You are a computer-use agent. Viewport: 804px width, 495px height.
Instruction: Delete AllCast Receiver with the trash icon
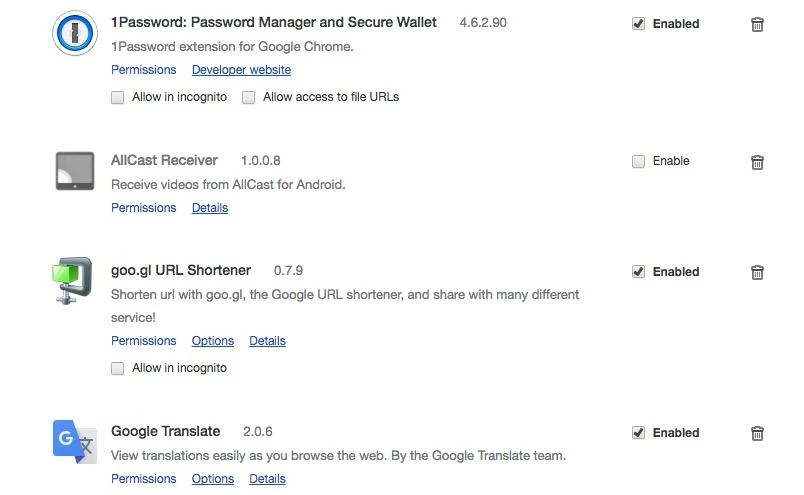(757, 161)
